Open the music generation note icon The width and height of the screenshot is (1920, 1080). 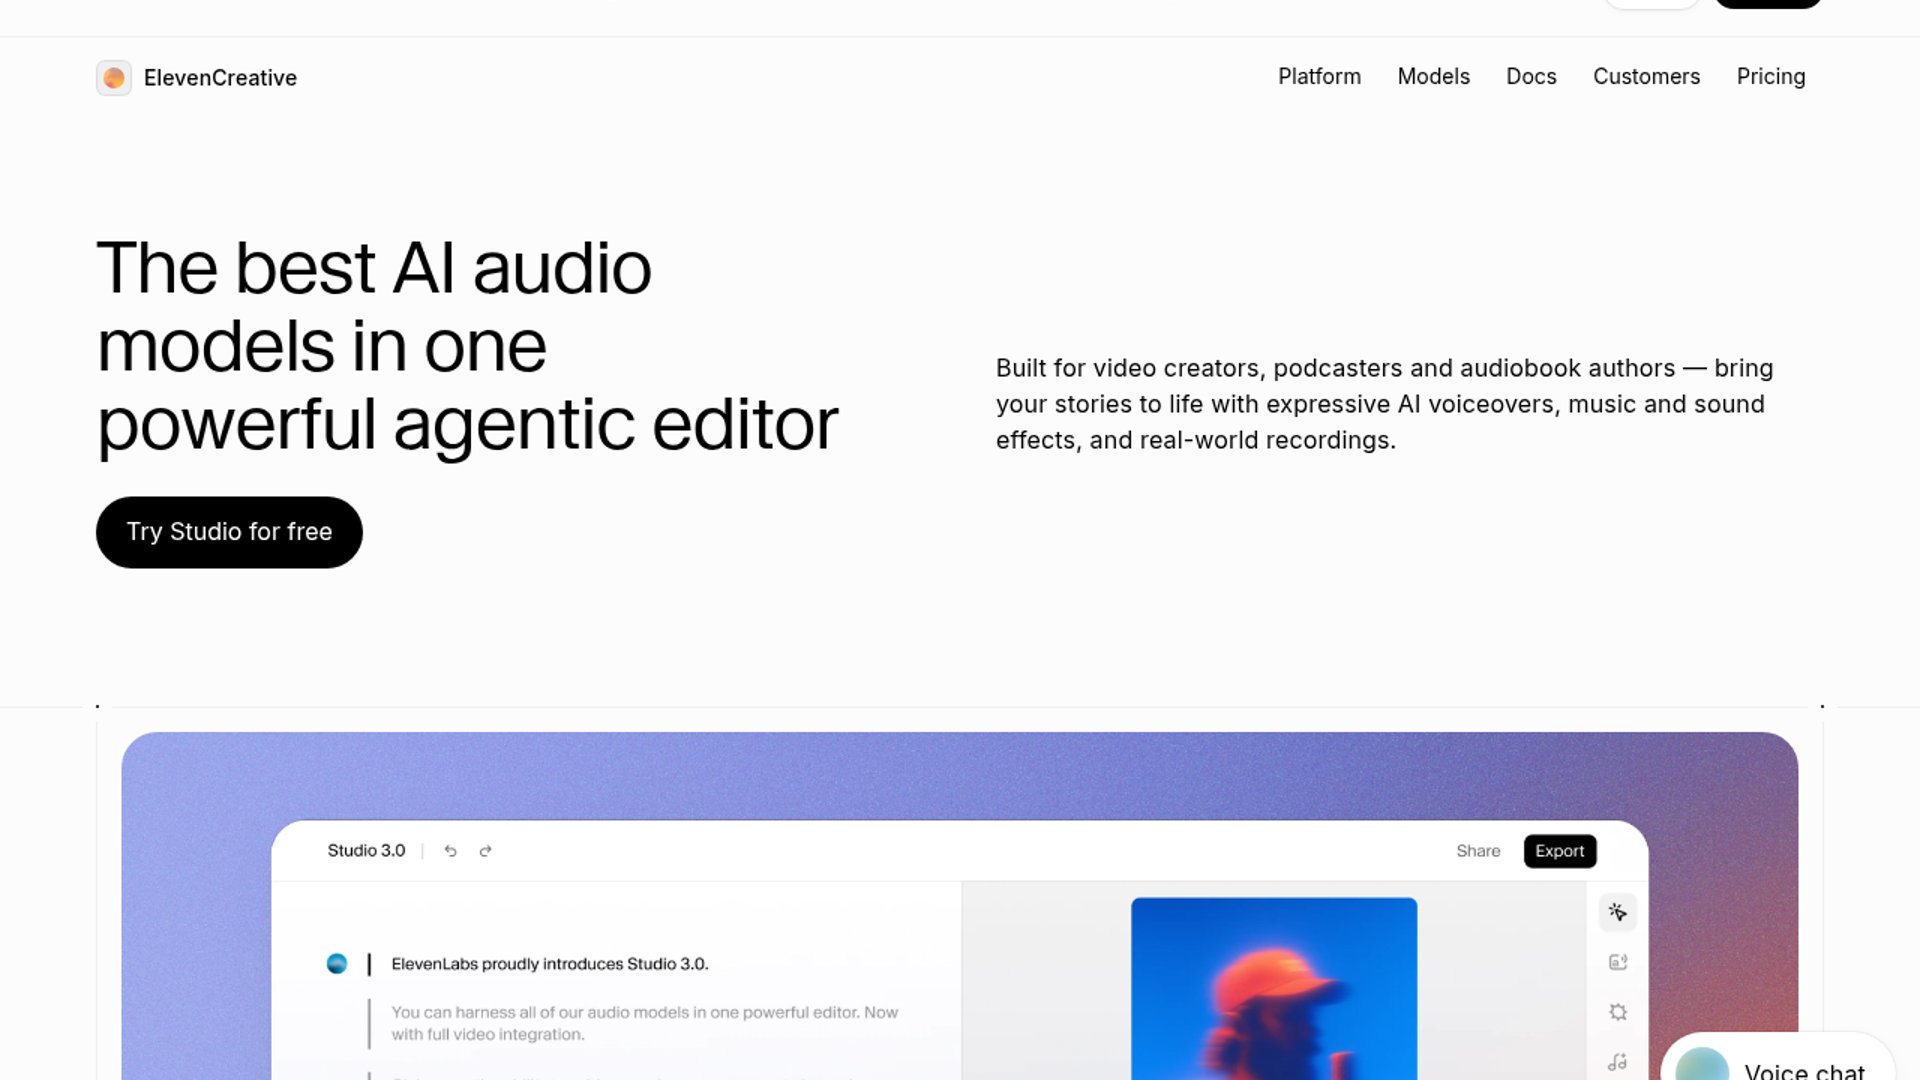[x=1618, y=1062]
